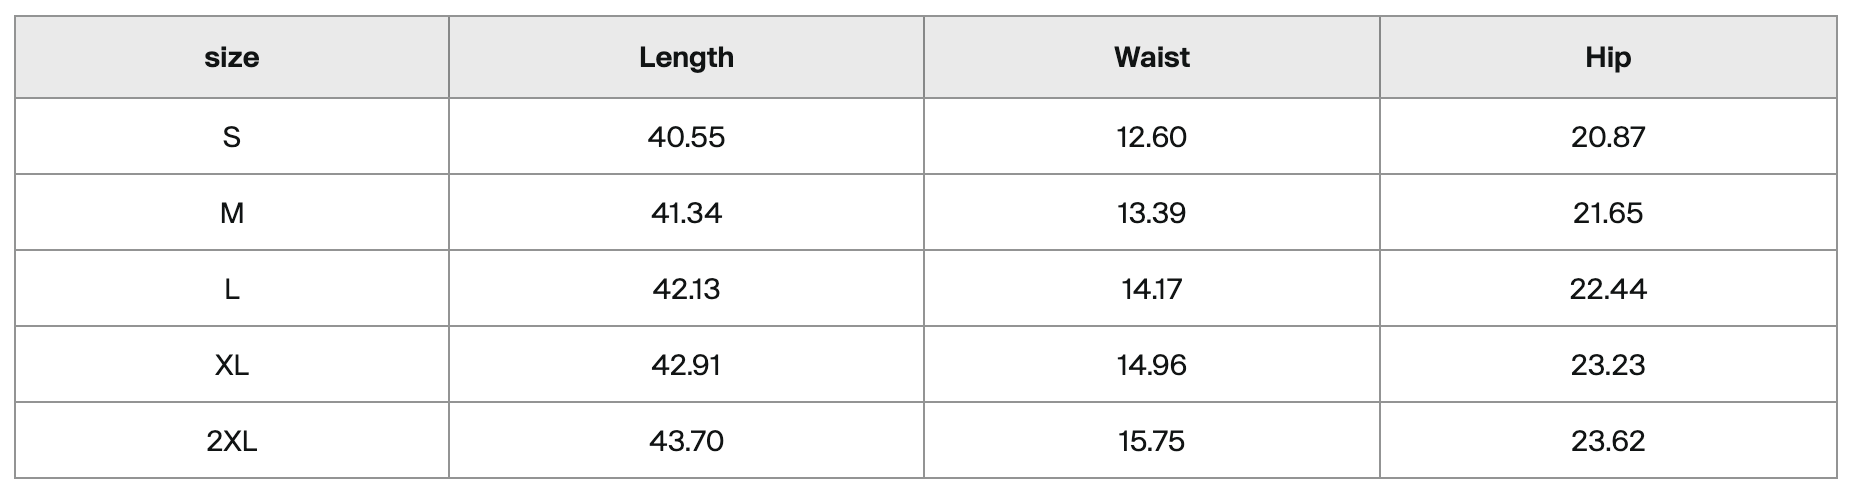
Task: Click the Hip column header
Action: coord(1607,58)
